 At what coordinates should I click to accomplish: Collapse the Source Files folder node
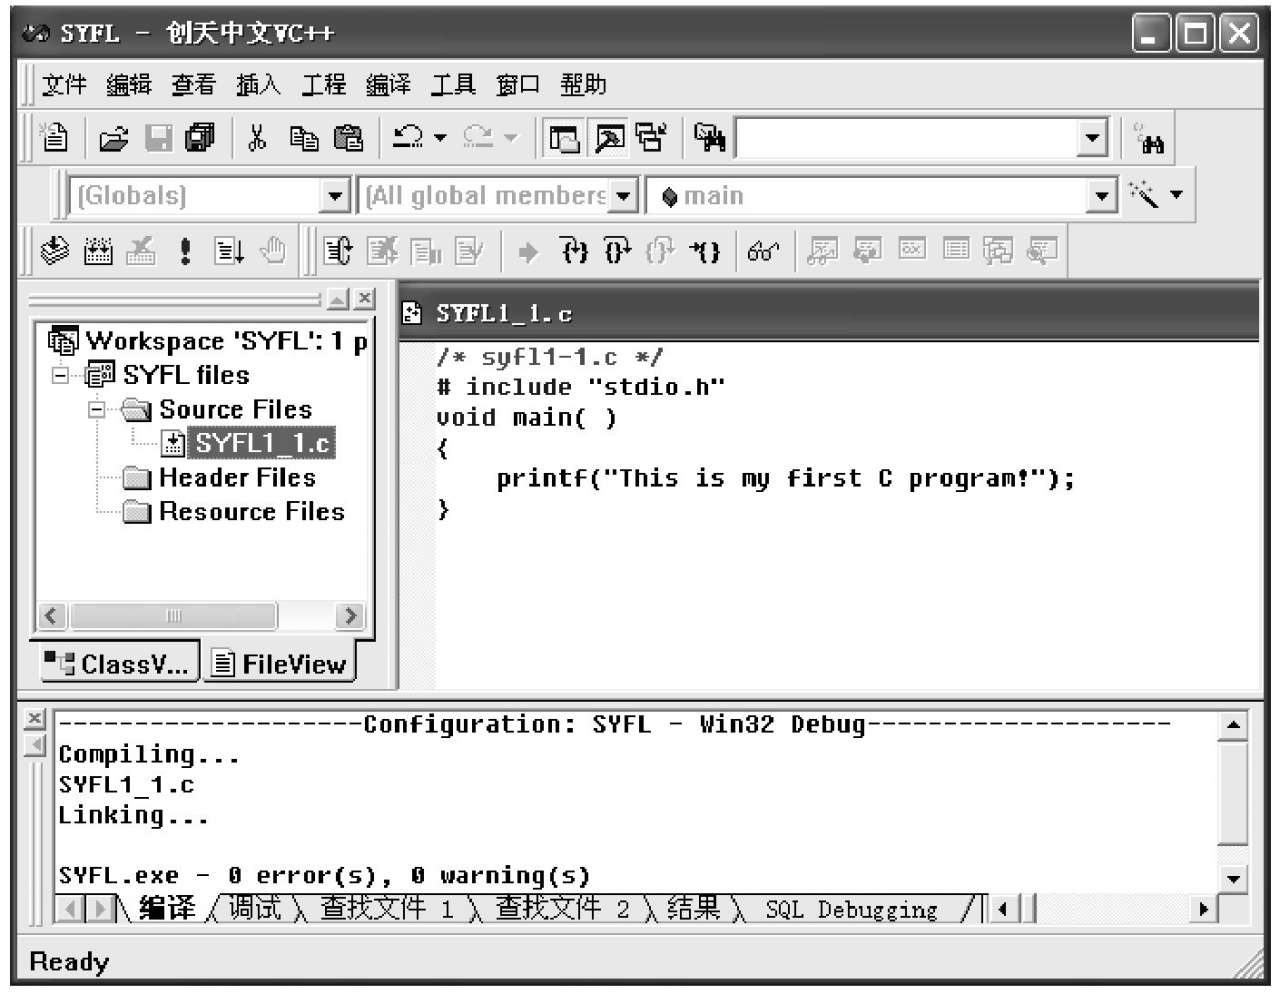tap(96, 409)
